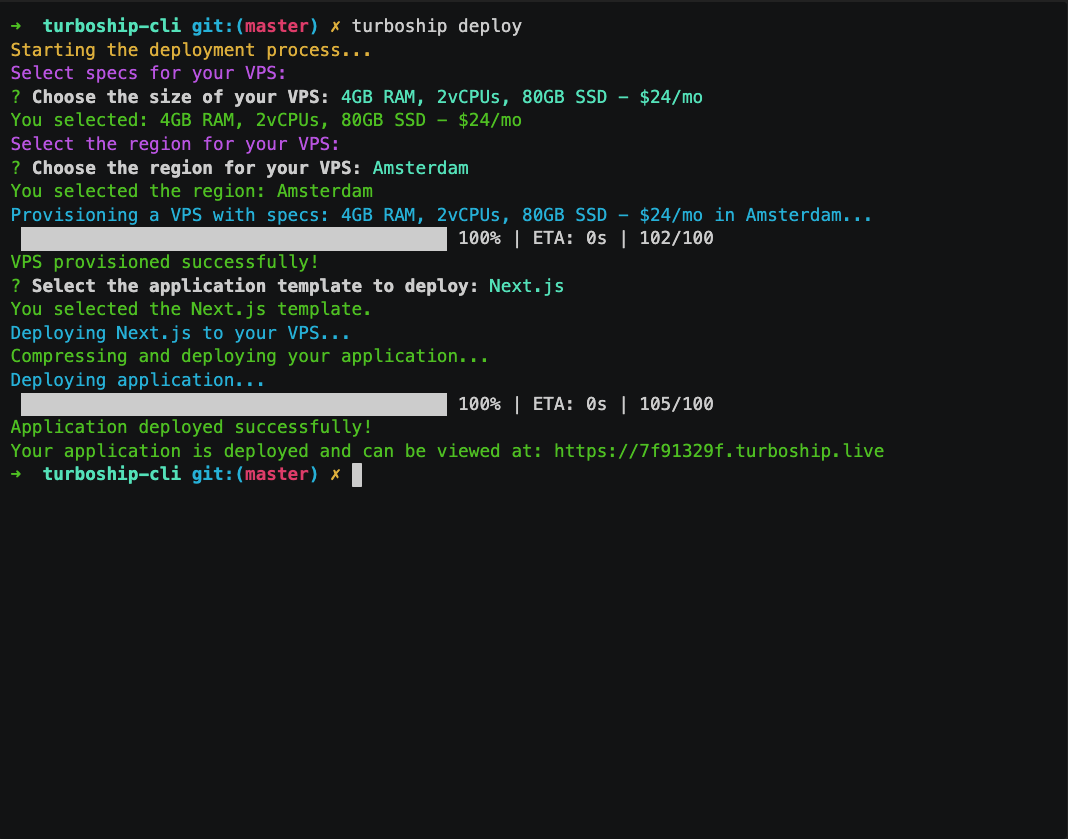Screen dimensions: 1068x839
Task: Click 'Application deployed successfully!' message
Action: [x=191, y=427]
